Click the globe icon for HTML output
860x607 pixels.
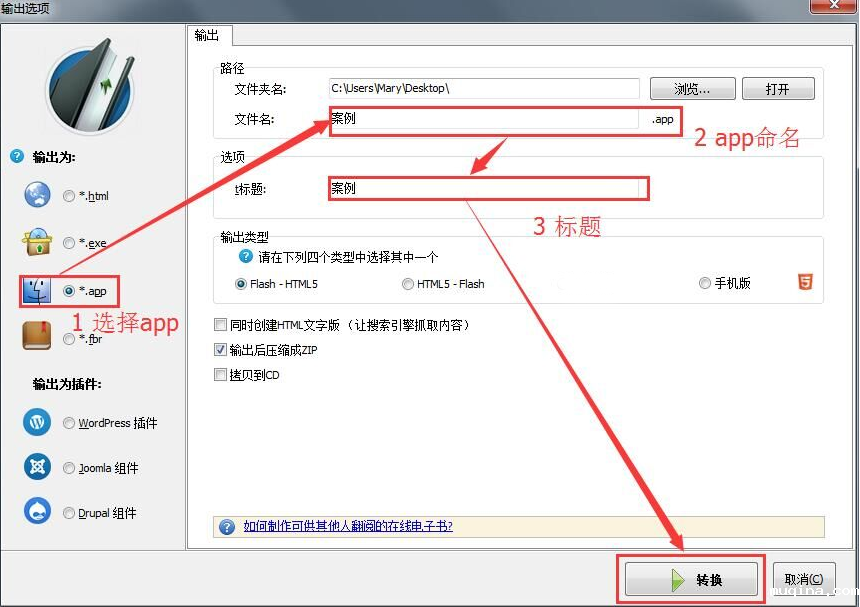pos(37,195)
